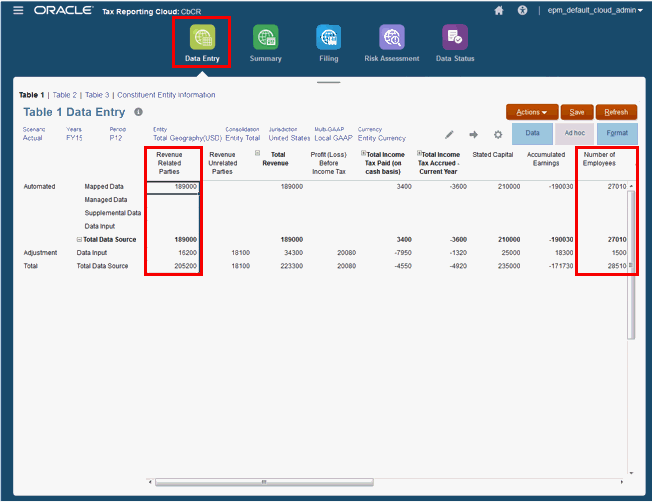Switch to Table 1 tab

click(31, 95)
